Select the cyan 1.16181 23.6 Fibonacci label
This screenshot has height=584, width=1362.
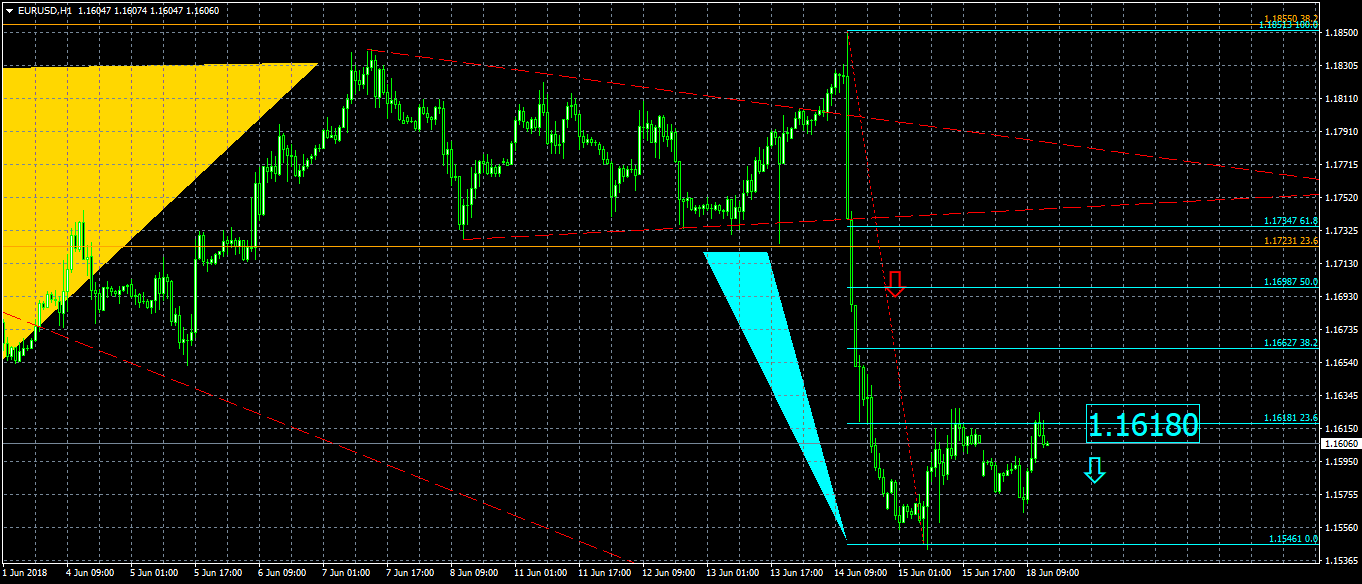coord(1291,417)
